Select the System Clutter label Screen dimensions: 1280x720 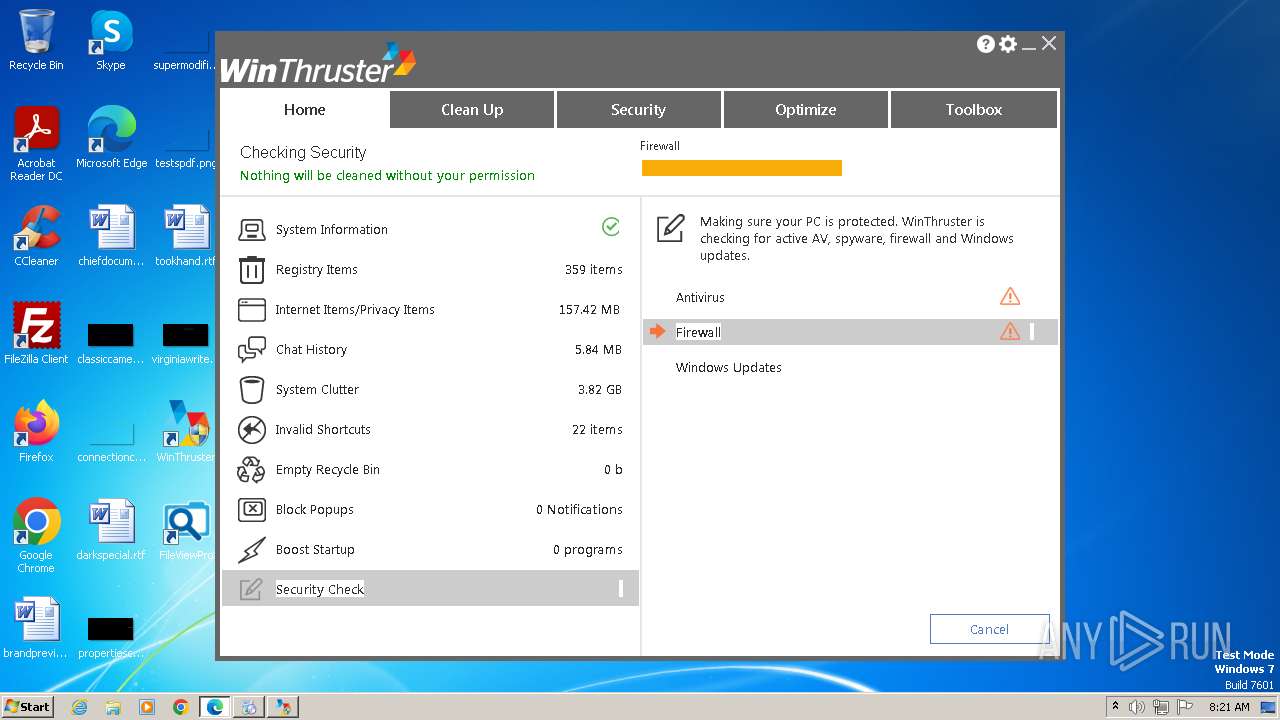(x=317, y=390)
